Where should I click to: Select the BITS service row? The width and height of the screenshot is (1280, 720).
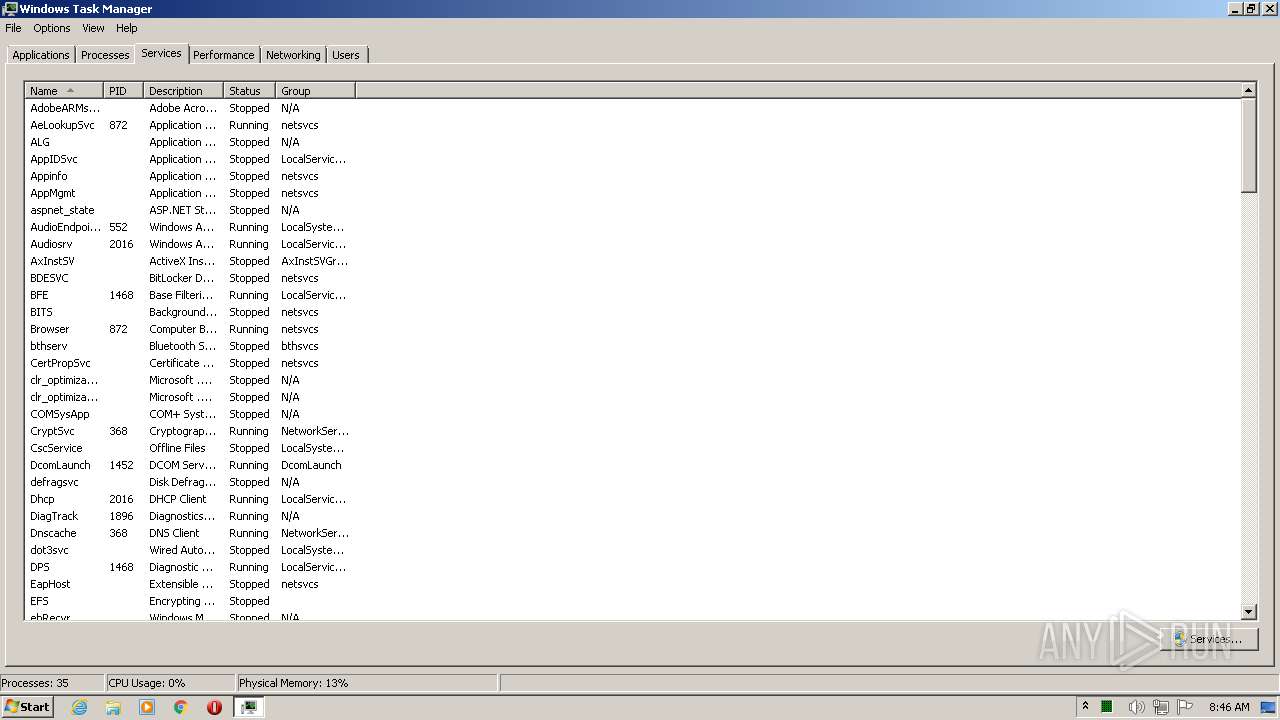pos(190,312)
